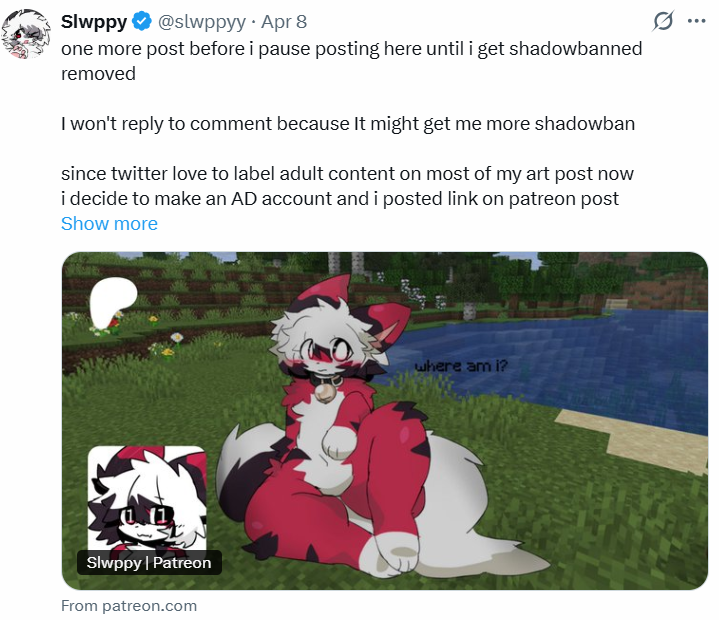
Task: Open the Grok slashed-circle icon
Action: (663, 21)
